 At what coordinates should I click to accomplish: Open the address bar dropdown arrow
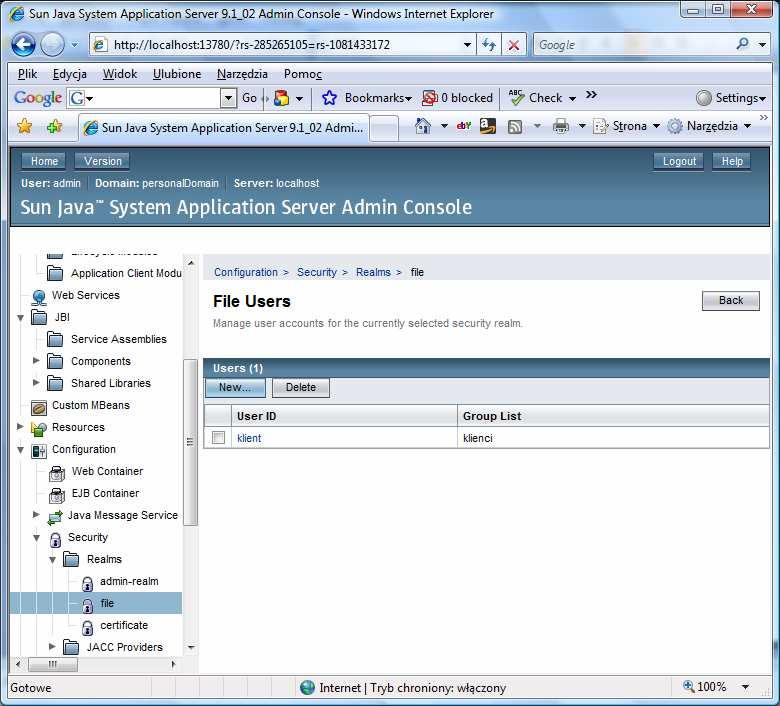click(x=467, y=45)
